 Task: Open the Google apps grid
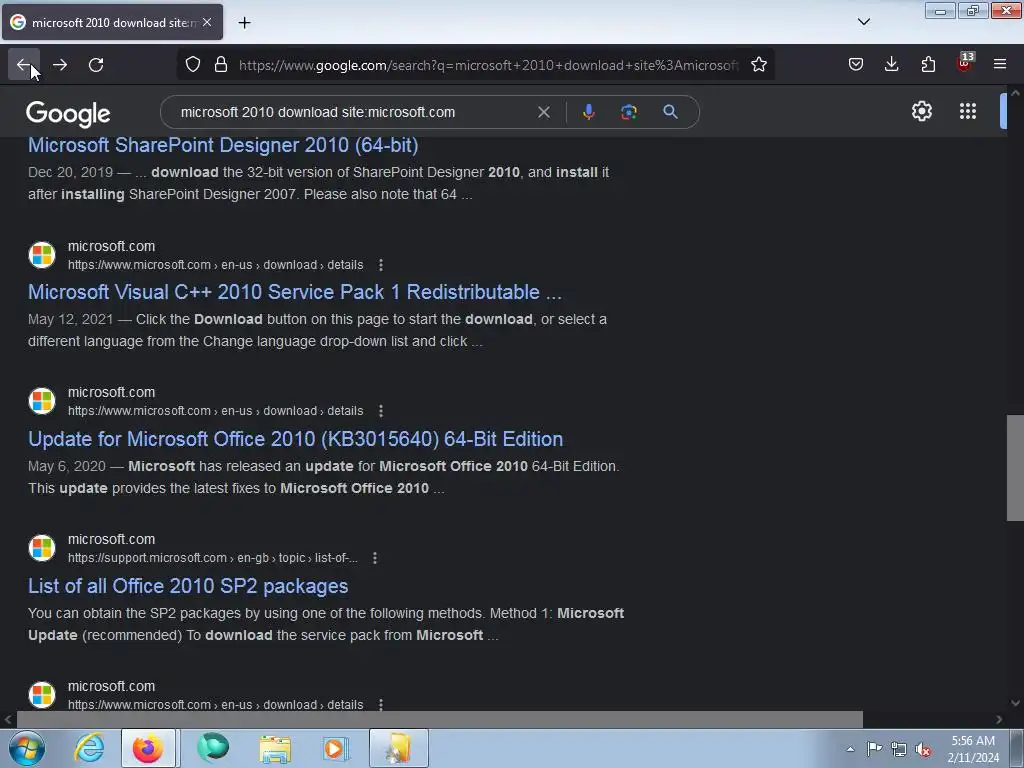coord(968,111)
